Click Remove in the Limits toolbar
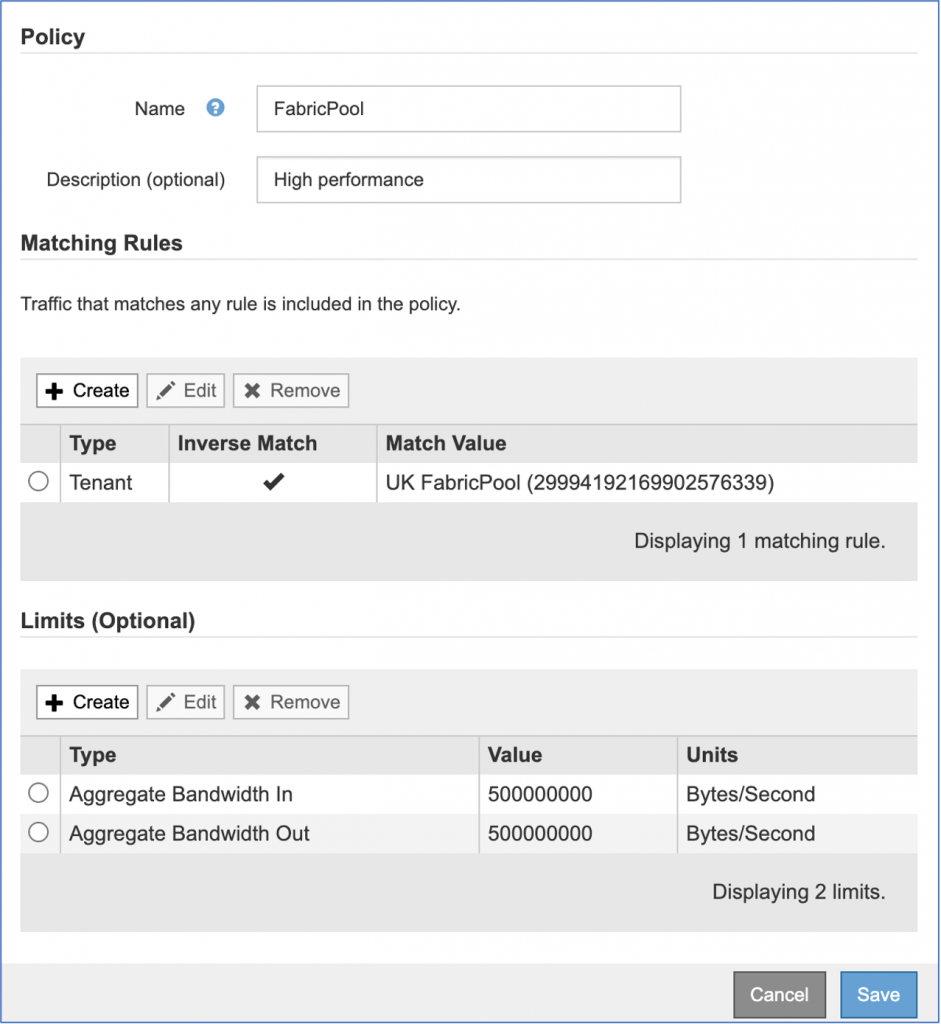 pyautogui.click(x=291, y=702)
